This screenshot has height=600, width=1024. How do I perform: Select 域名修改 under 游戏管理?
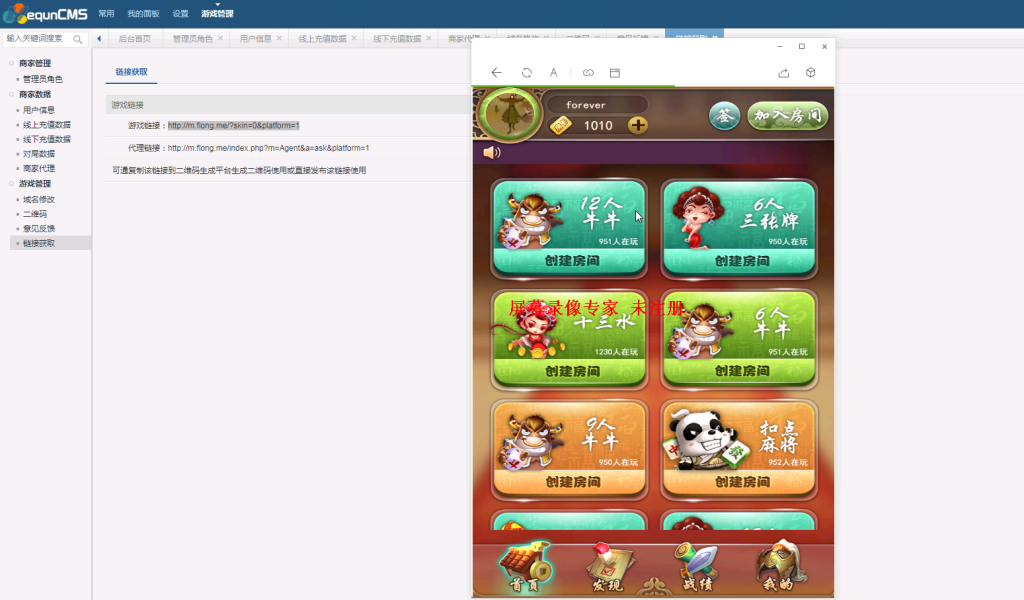(40, 198)
